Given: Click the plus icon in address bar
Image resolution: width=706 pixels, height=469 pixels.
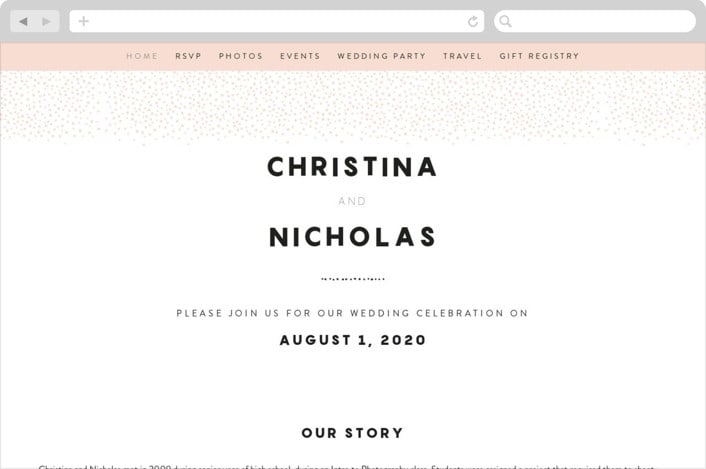Looking at the screenshot, I should click(84, 21).
